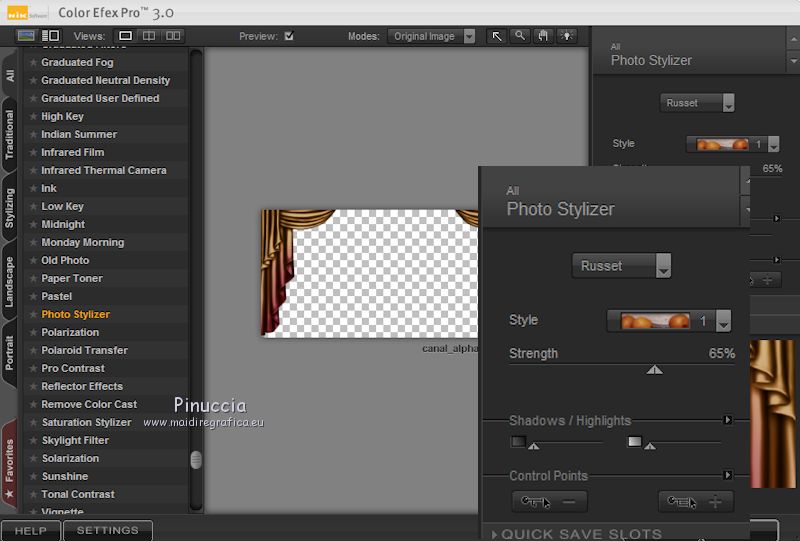Select the Infrared Thermal Camera filter
Screen dimensions: 800x541
pos(104,170)
